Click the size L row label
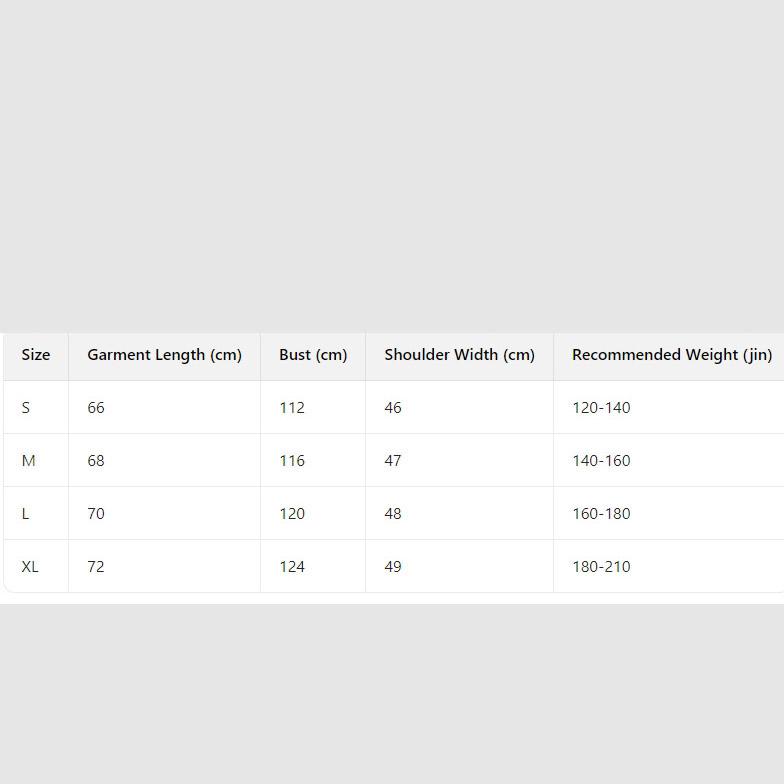 (x=26, y=514)
